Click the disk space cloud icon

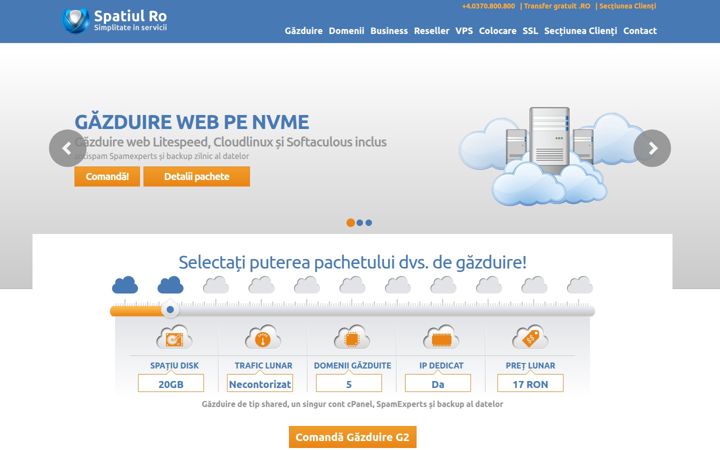coord(174,338)
